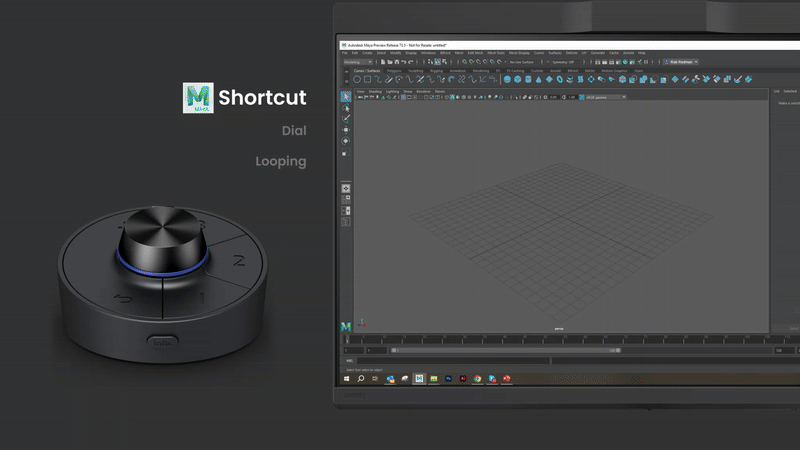Expand the sRGB gamma color space dropdown
The image size is (800, 450).
pos(605,97)
